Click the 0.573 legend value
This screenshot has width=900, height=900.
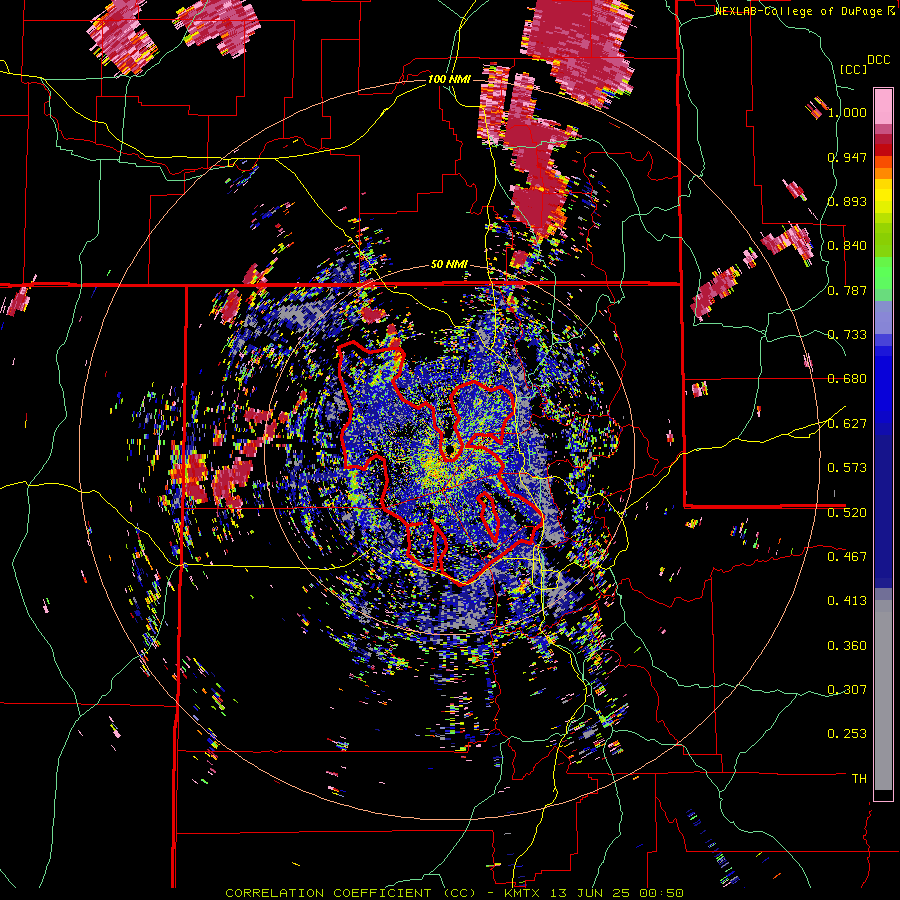tap(847, 468)
